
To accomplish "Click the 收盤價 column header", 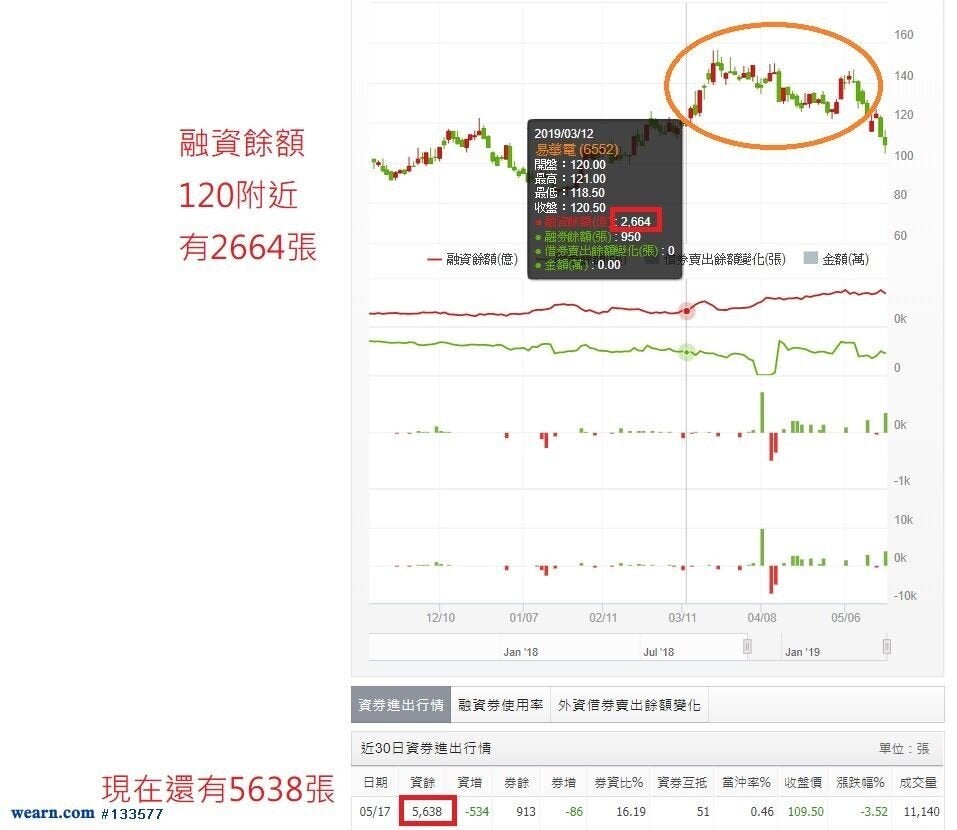I will (x=803, y=782).
